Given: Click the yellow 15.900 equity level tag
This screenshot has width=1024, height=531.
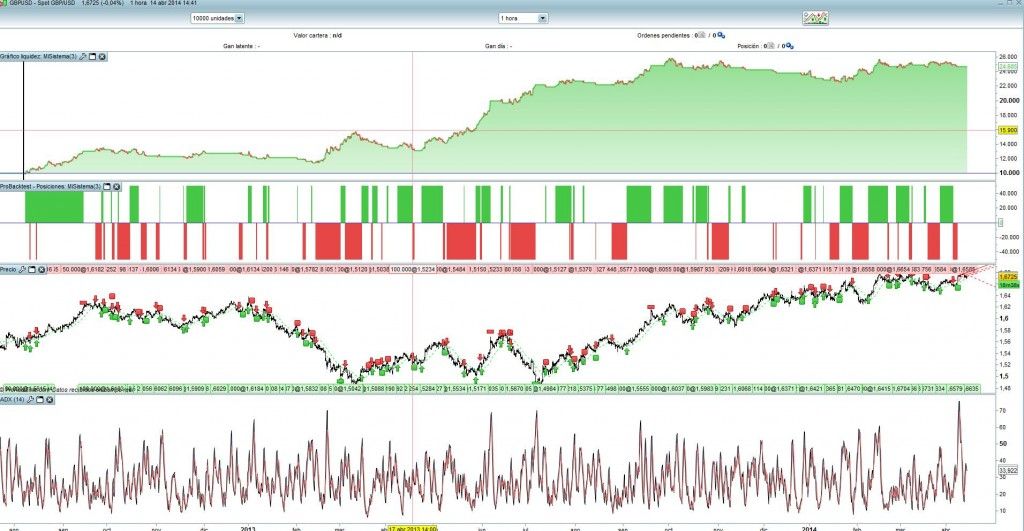Looking at the screenshot, I should tap(1008, 131).
